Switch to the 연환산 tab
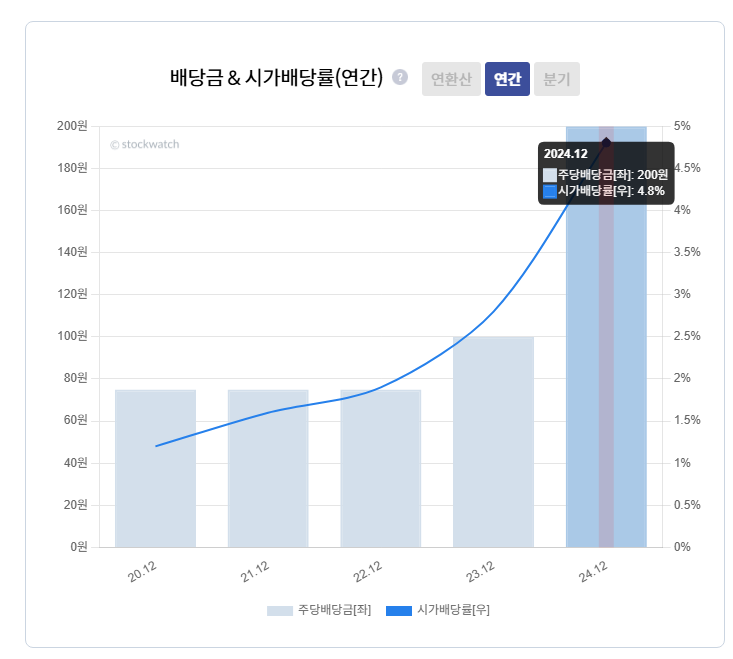This screenshot has width=733, height=659. [451, 79]
